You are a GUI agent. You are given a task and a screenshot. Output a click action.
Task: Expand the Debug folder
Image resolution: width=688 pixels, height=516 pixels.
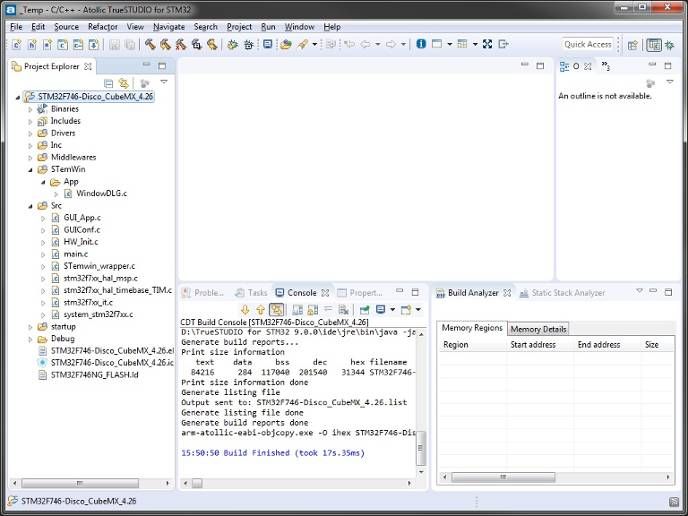30,339
